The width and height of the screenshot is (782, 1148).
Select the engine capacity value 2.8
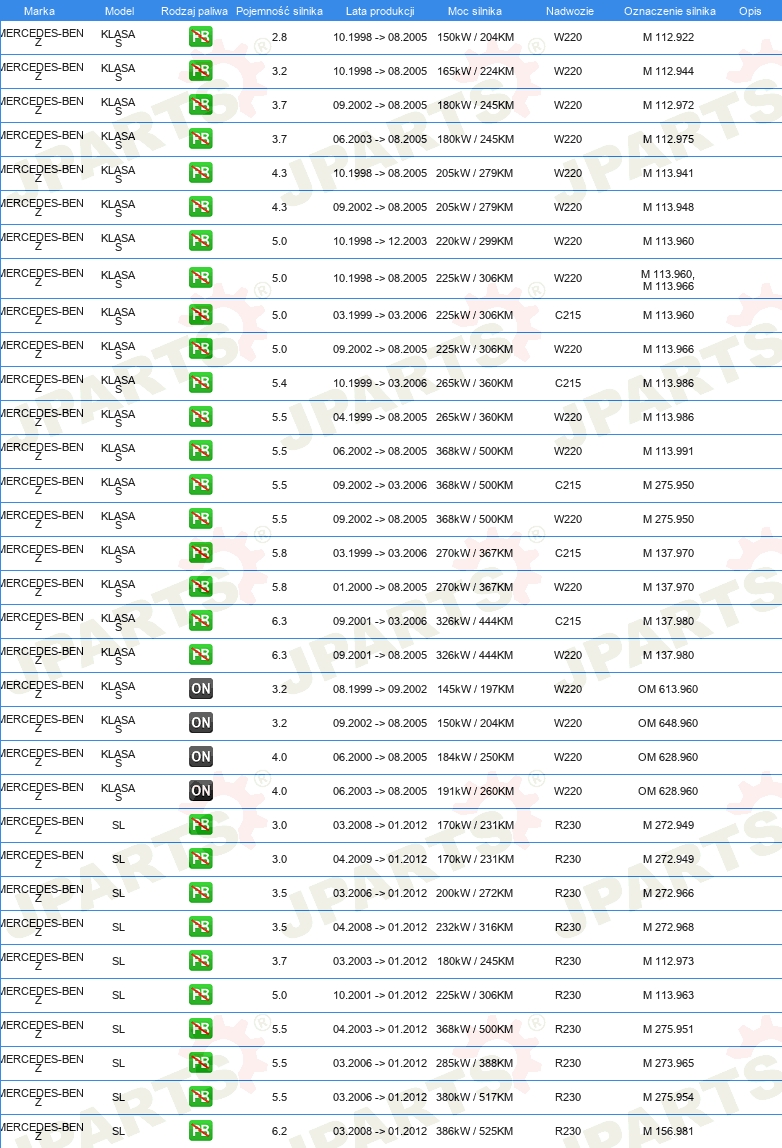[280, 37]
